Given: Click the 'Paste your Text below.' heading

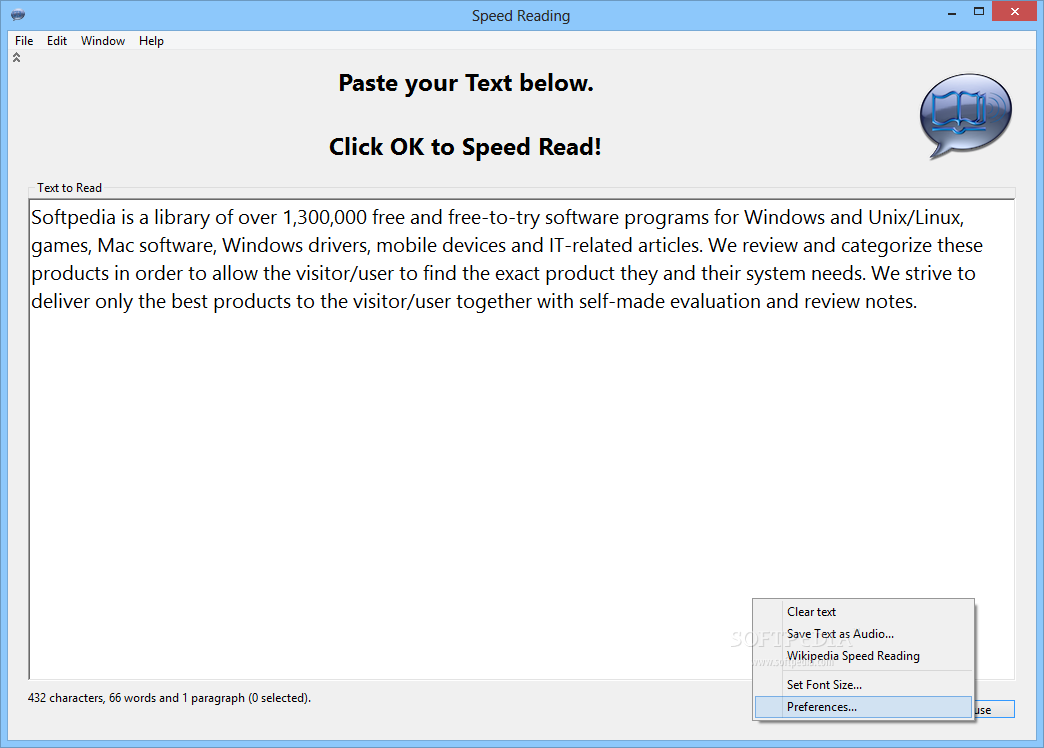Looking at the screenshot, I should click(x=465, y=83).
